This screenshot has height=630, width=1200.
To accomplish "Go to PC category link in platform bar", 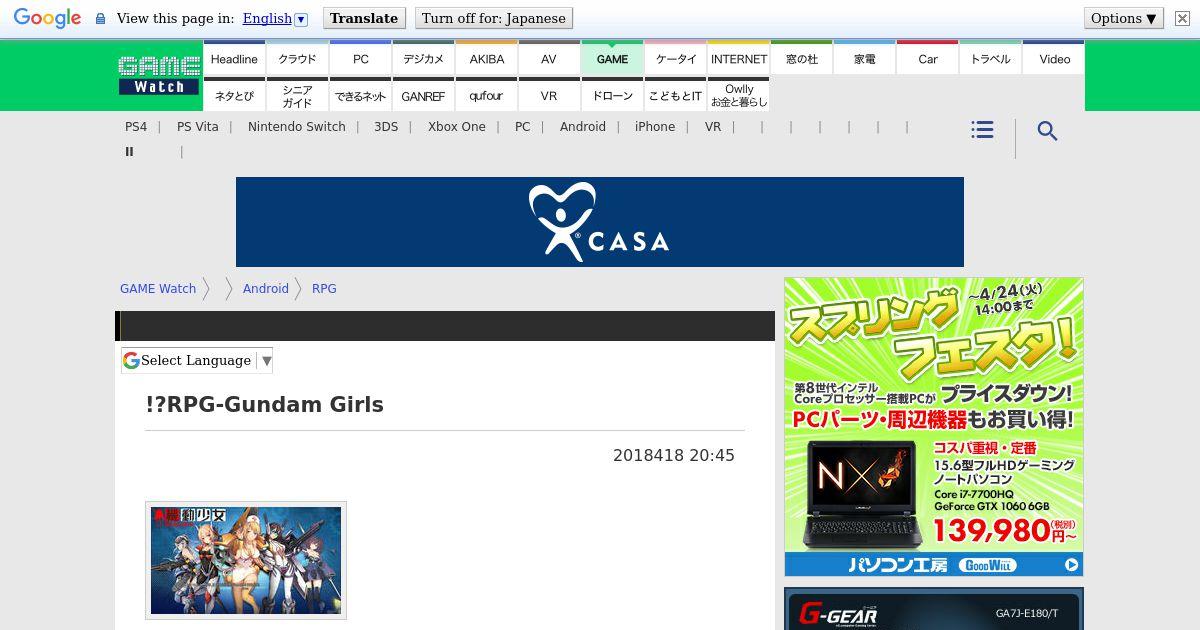I will point(523,127).
